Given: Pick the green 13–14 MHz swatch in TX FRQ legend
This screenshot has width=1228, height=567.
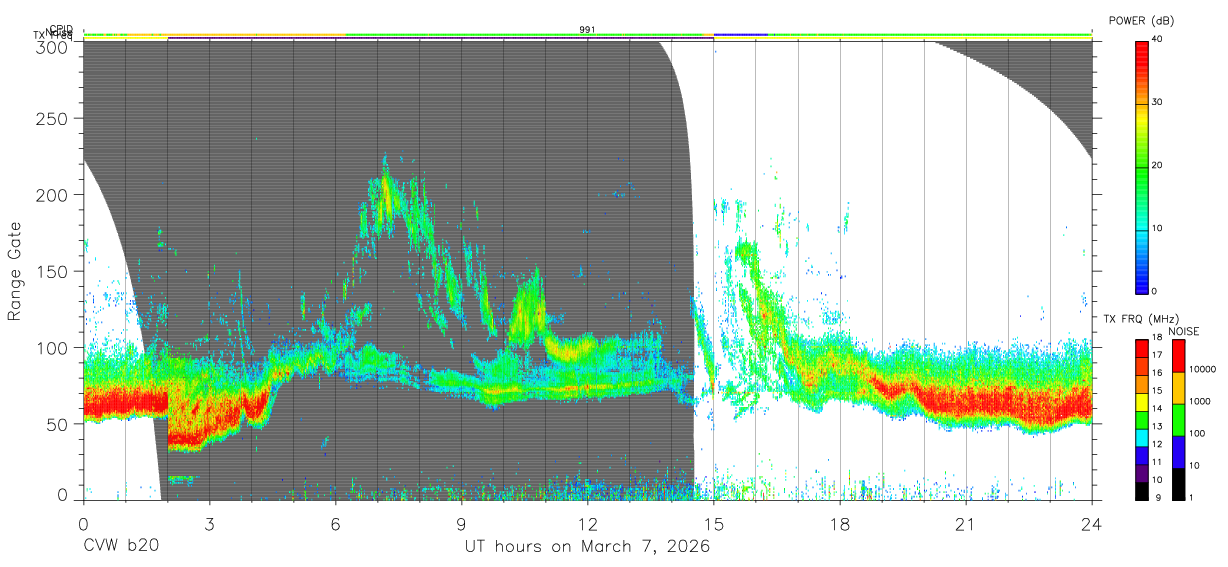Looking at the screenshot, I should coord(1142,419).
